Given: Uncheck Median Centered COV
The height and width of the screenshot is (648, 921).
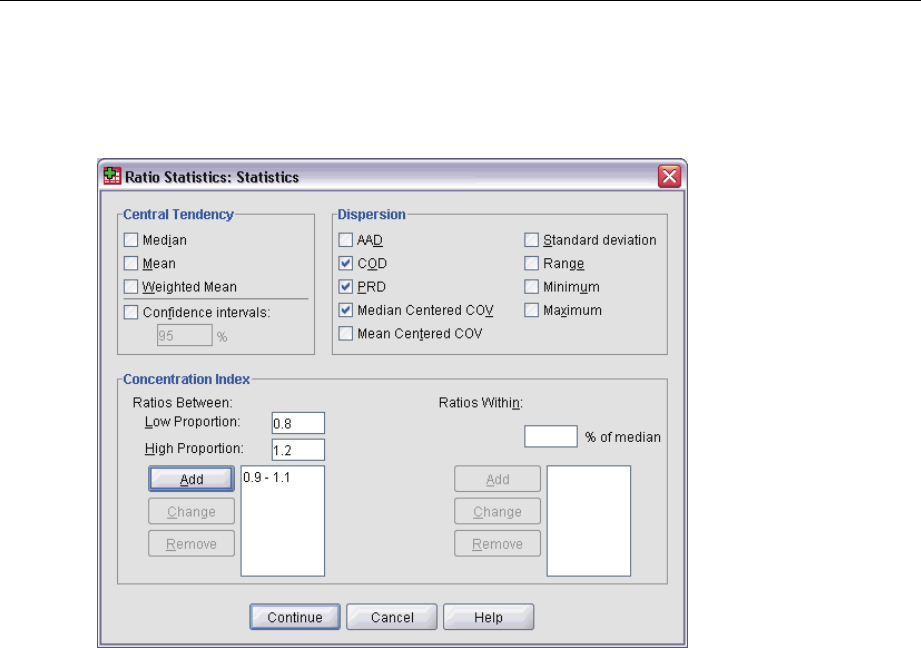Looking at the screenshot, I should coord(346,310).
